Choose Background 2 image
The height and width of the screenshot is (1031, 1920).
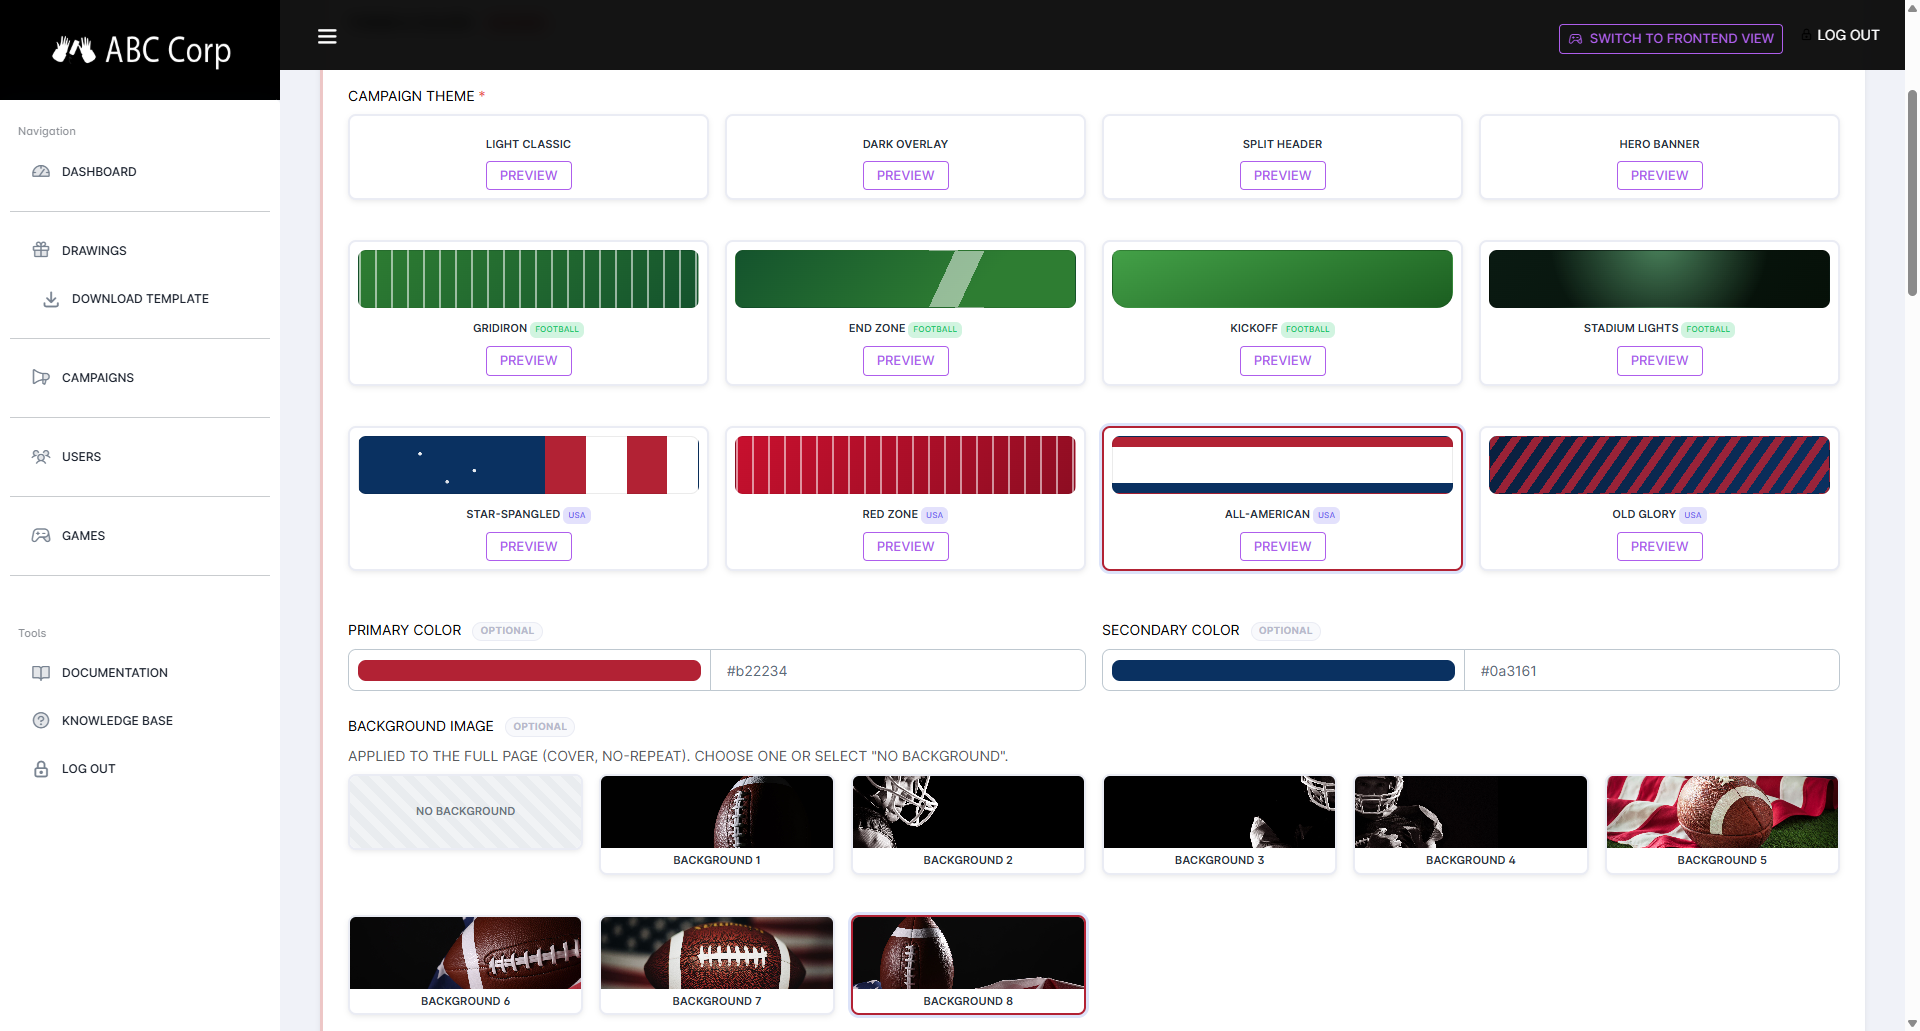coord(968,824)
